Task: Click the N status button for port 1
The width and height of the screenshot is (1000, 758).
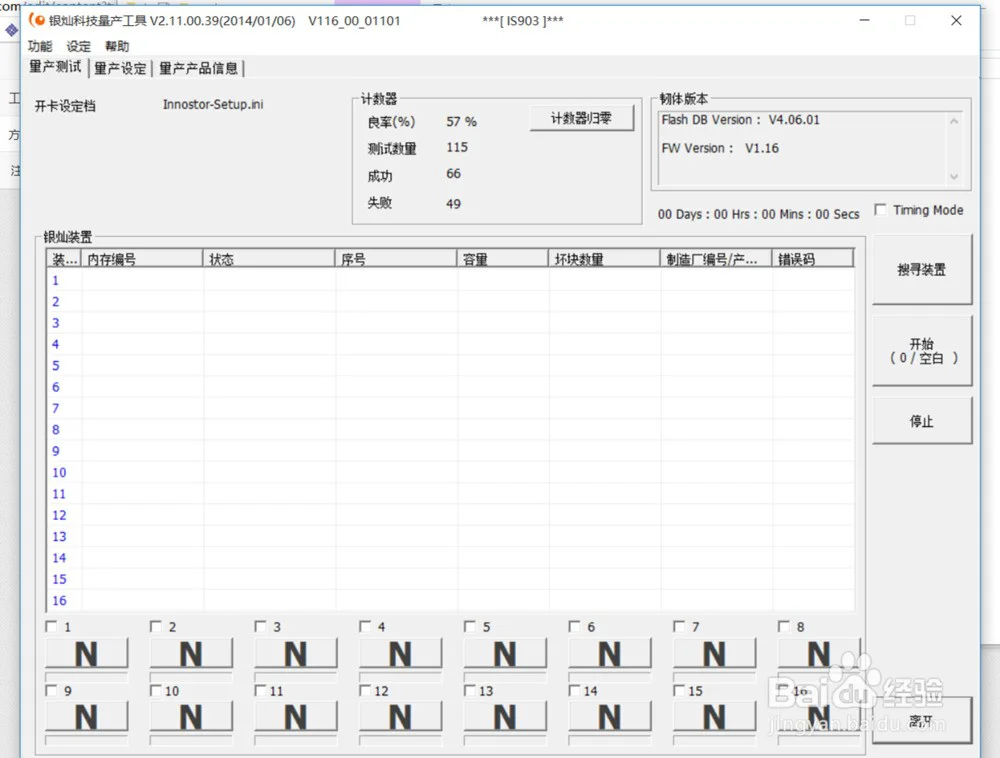Action: [87, 653]
